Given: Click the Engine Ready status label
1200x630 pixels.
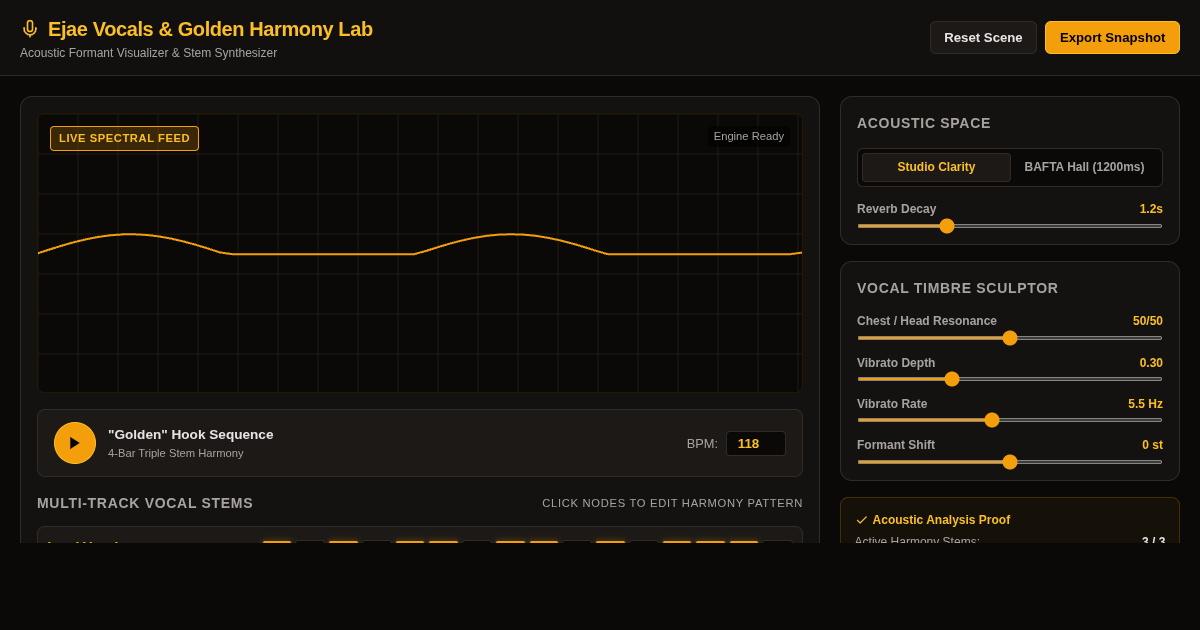Looking at the screenshot, I should coord(749,136).
